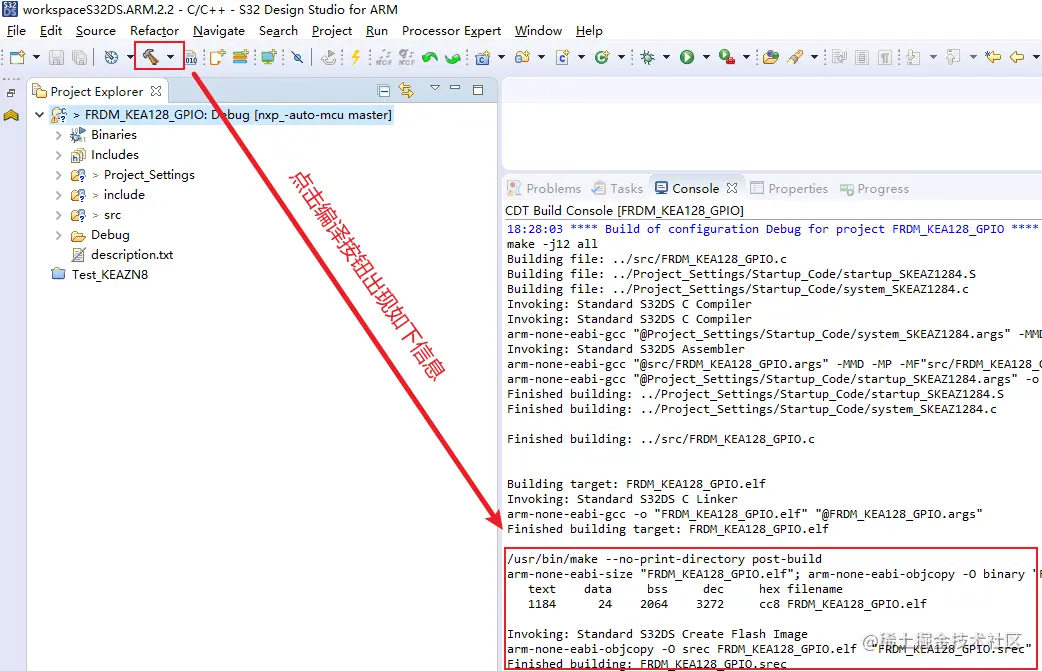Open the dropdown arrow next to the Build hammer
This screenshot has width=1042, height=671.
(171, 57)
